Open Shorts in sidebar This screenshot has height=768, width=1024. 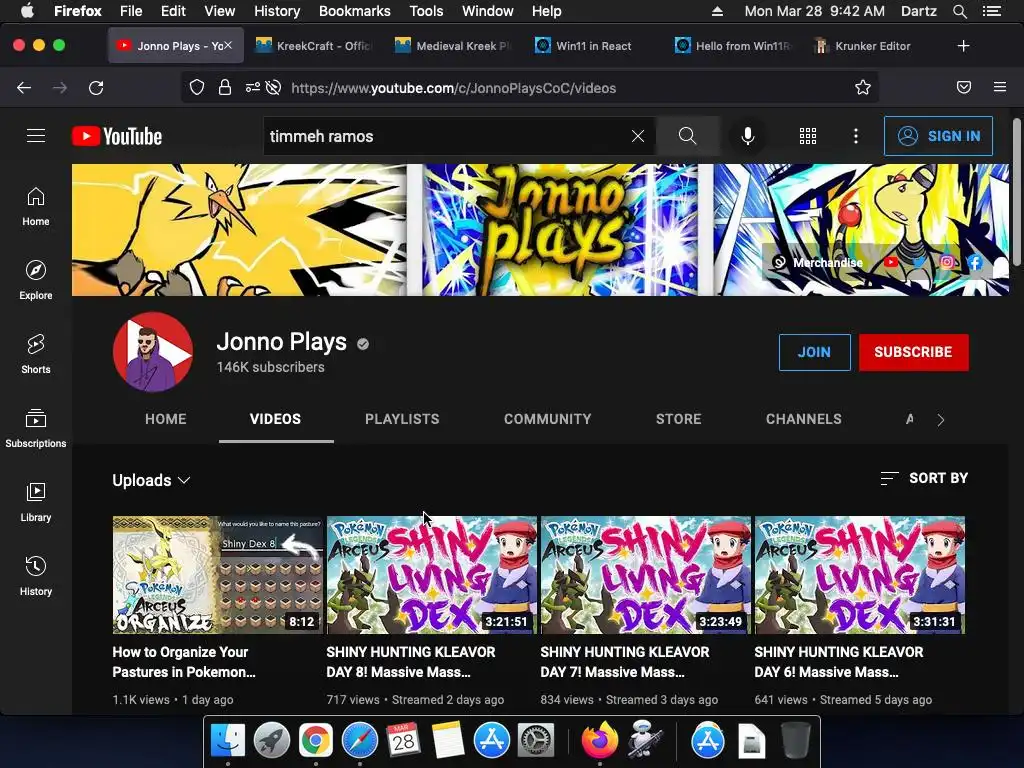36,354
